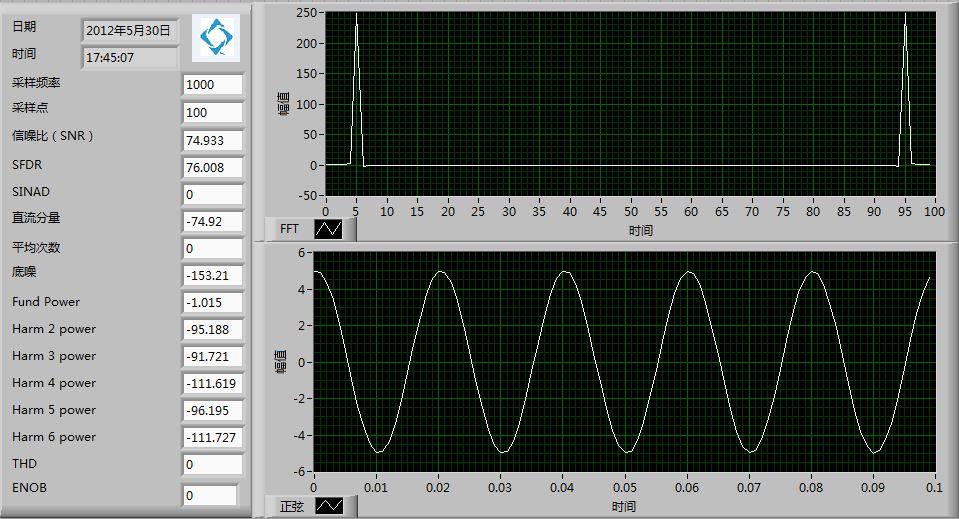Click FFT x-axis tick 50
This screenshot has width=959, height=519.
(x=631, y=212)
